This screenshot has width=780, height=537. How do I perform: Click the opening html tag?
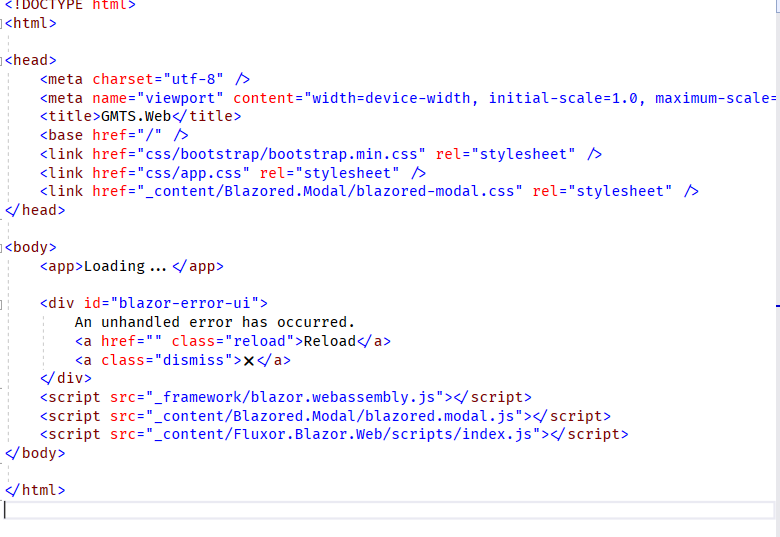click(31, 23)
